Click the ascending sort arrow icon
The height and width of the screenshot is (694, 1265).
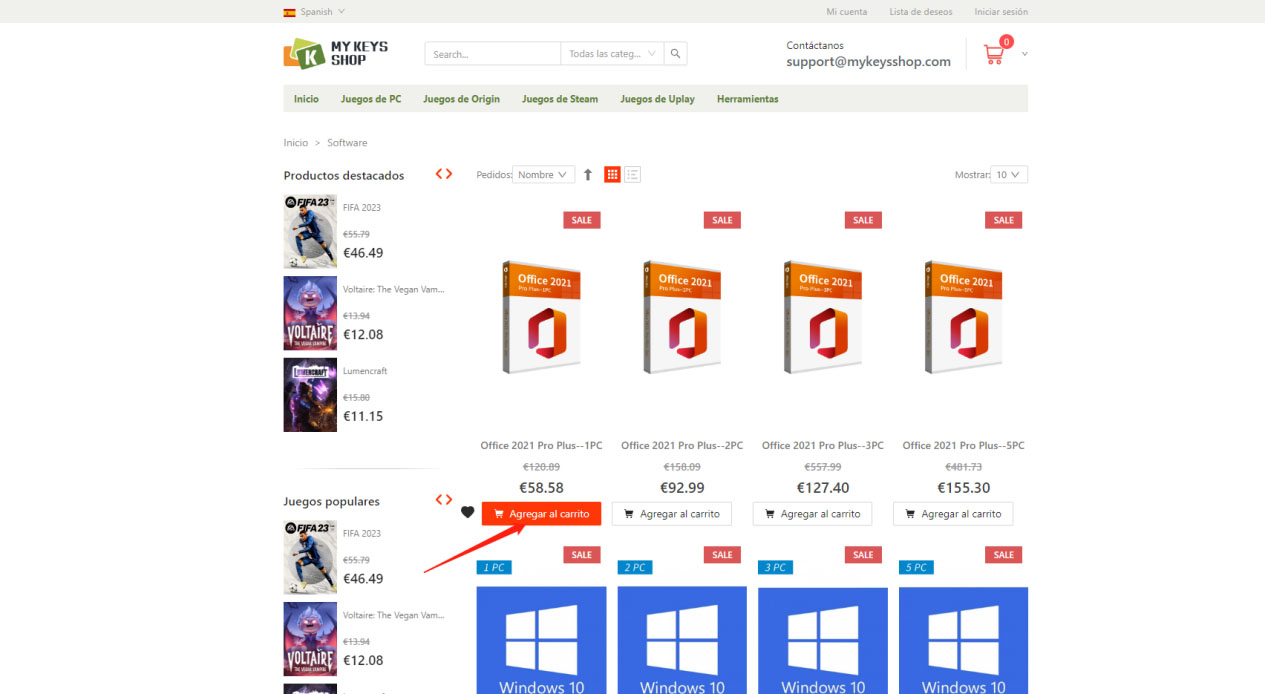[x=588, y=174]
